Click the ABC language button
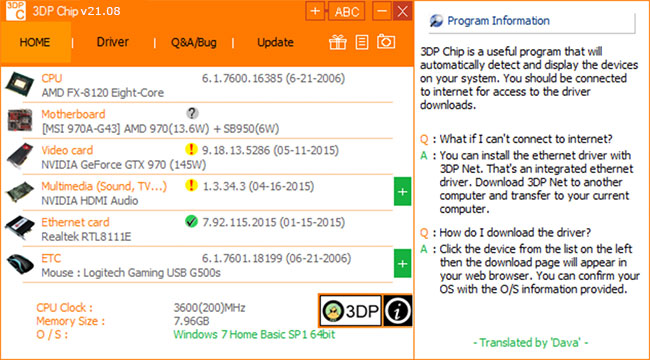 [347, 11]
